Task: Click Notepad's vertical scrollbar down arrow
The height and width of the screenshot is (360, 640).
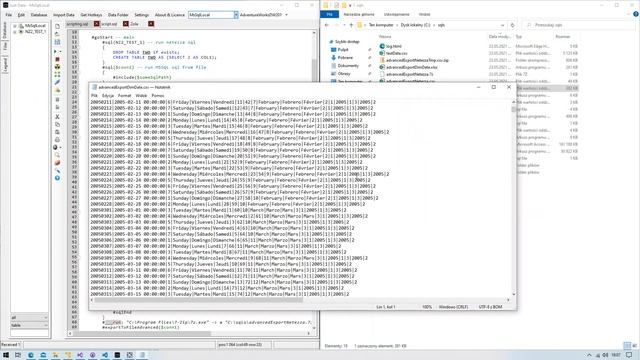Action: [x=513, y=294]
